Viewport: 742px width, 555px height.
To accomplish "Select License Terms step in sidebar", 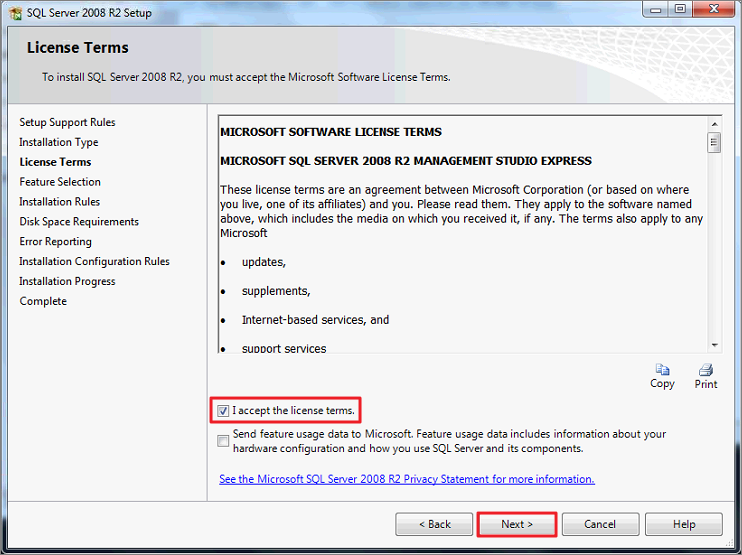I will tap(55, 162).
